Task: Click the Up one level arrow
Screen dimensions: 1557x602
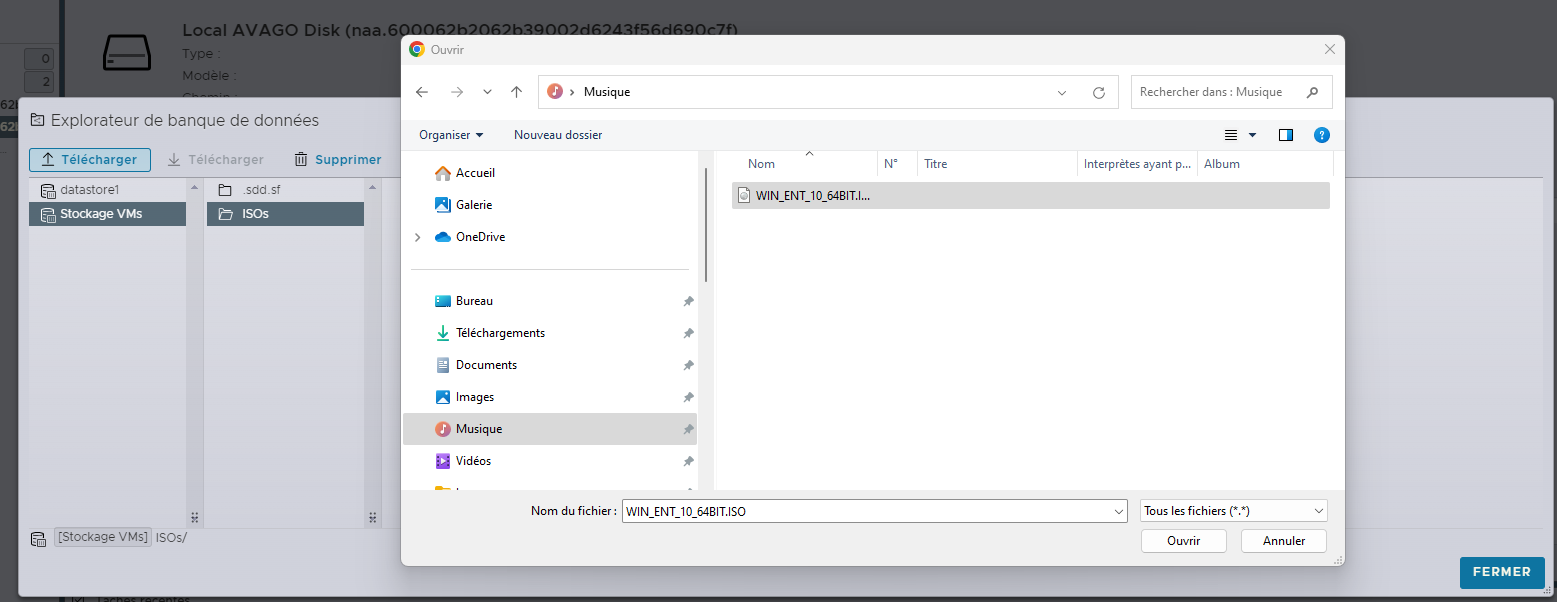Action: coord(516,92)
